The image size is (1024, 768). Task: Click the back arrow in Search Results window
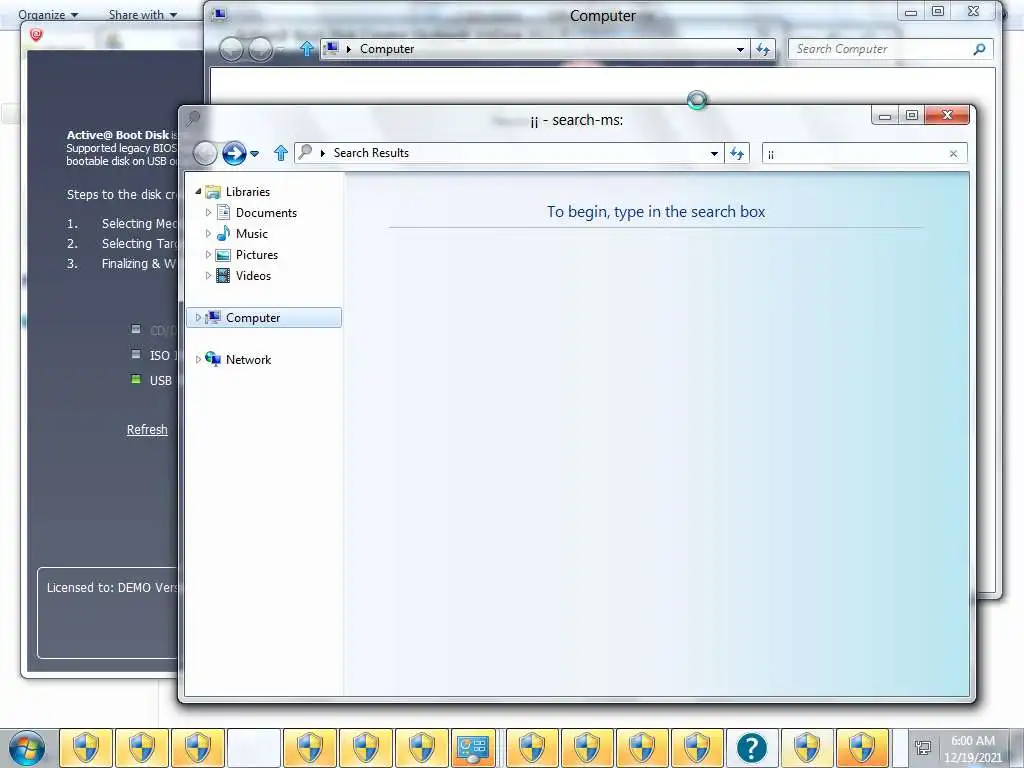coord(205,153)
